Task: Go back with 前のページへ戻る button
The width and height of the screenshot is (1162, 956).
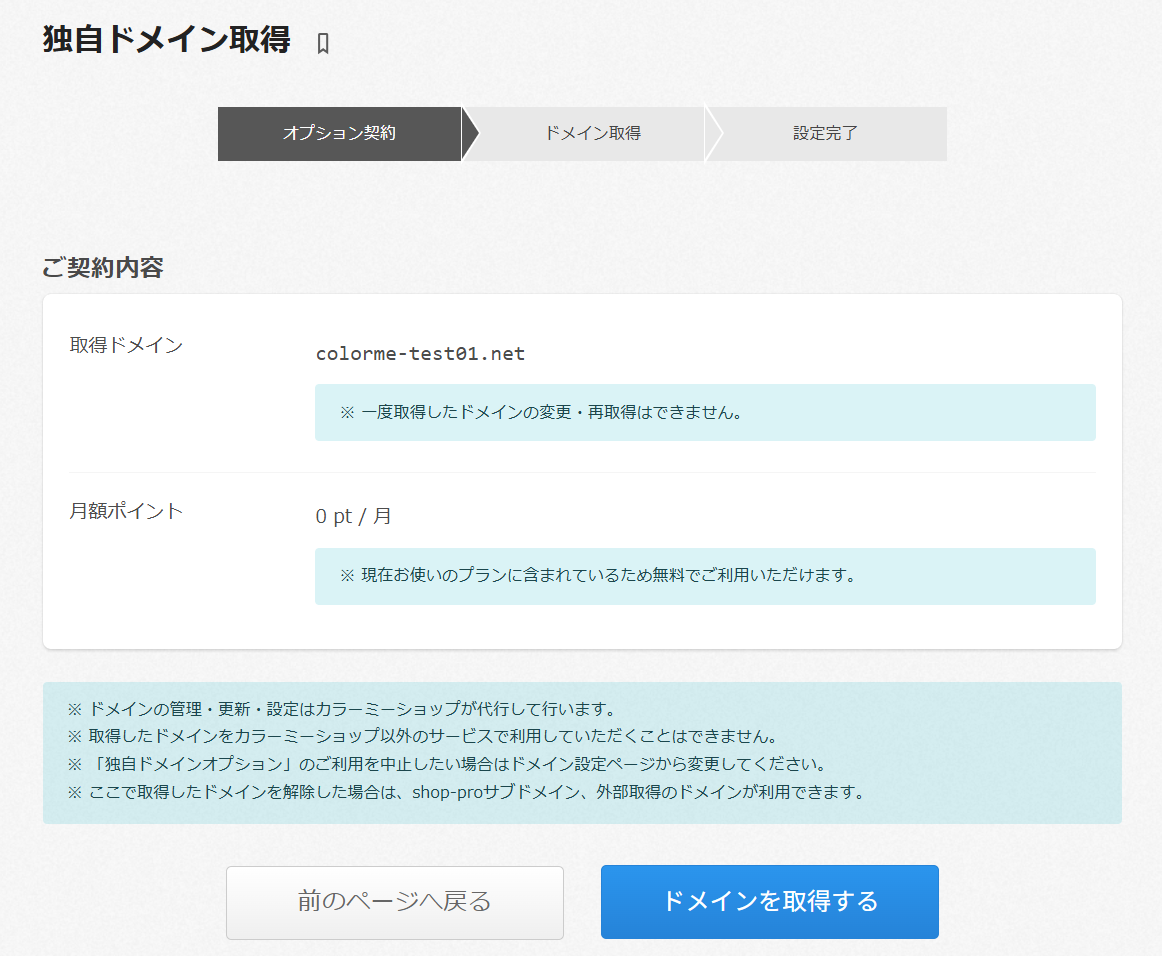Action: (x=394, y=902)
